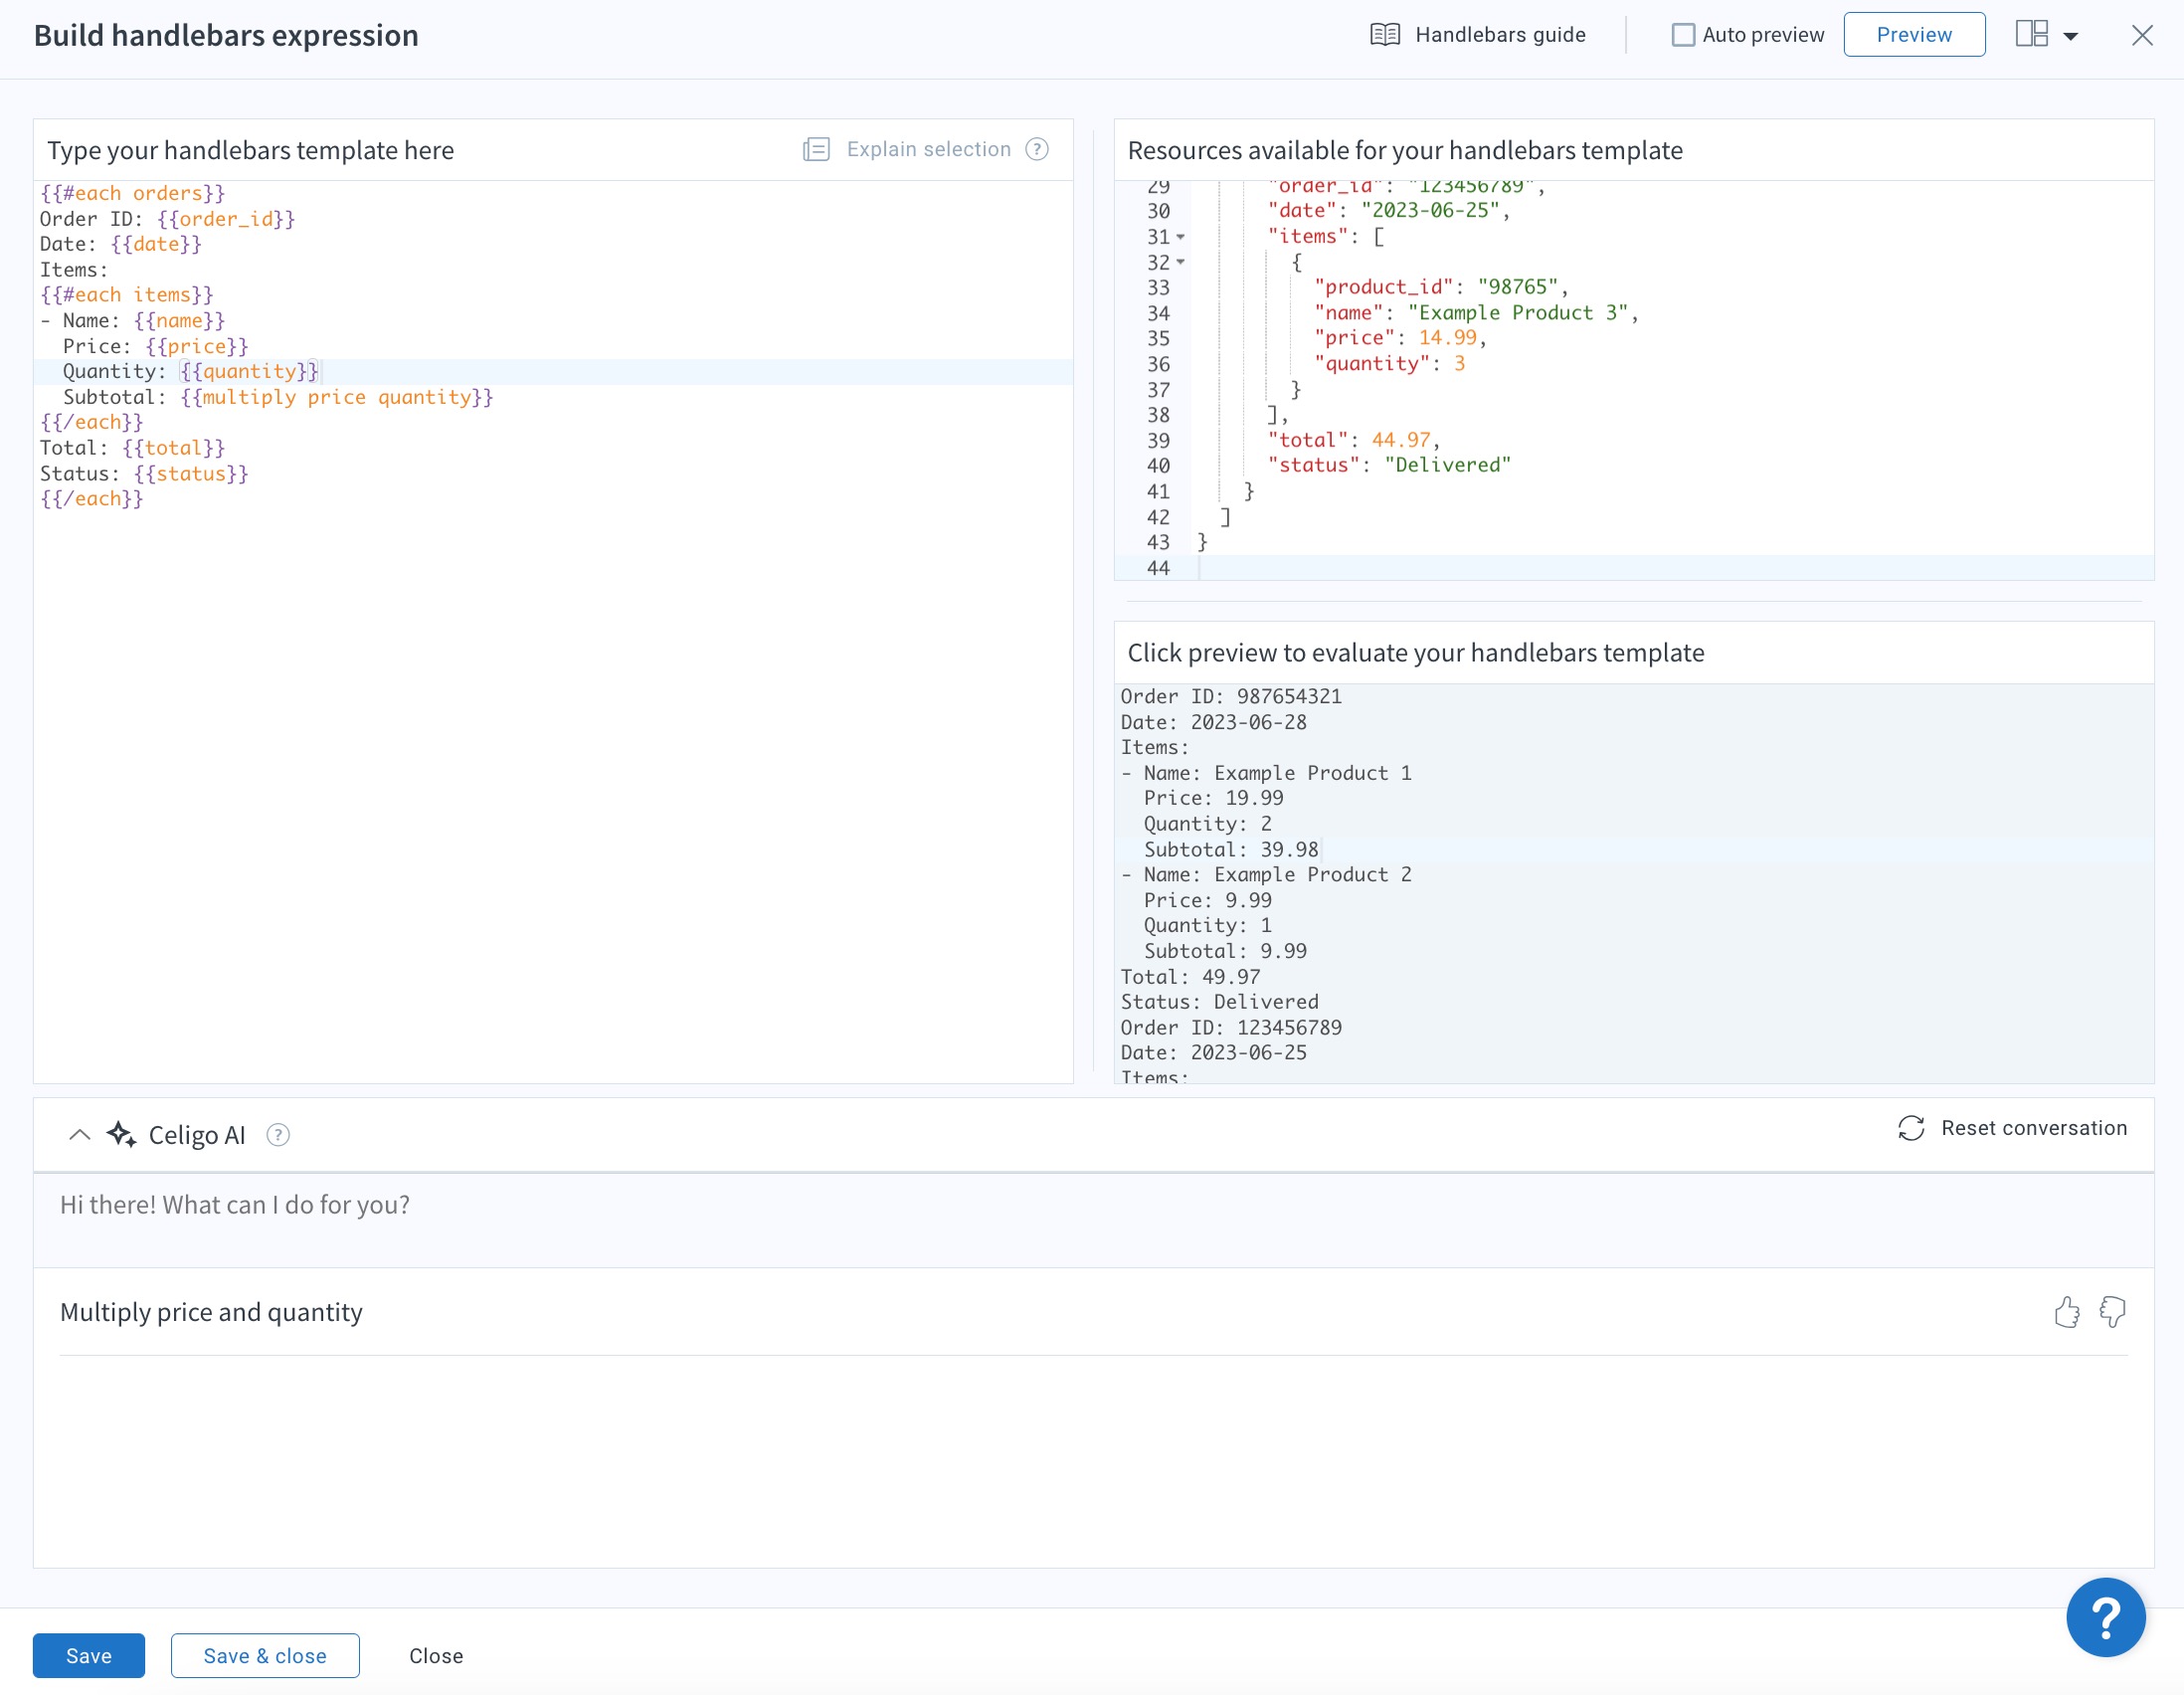Open Explain selection help tooltip icon
Viewport: 2184px width, 1695px height.
pyautogui.click(x=1037, y=150)
